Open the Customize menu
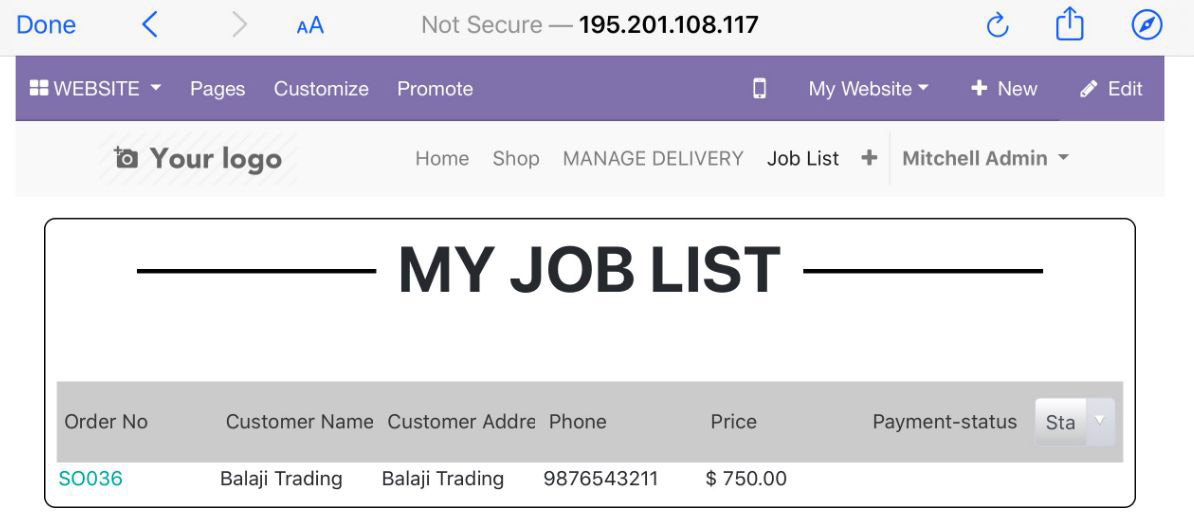The width and height of the screenshot is (1194, 515). click(321, 88)
